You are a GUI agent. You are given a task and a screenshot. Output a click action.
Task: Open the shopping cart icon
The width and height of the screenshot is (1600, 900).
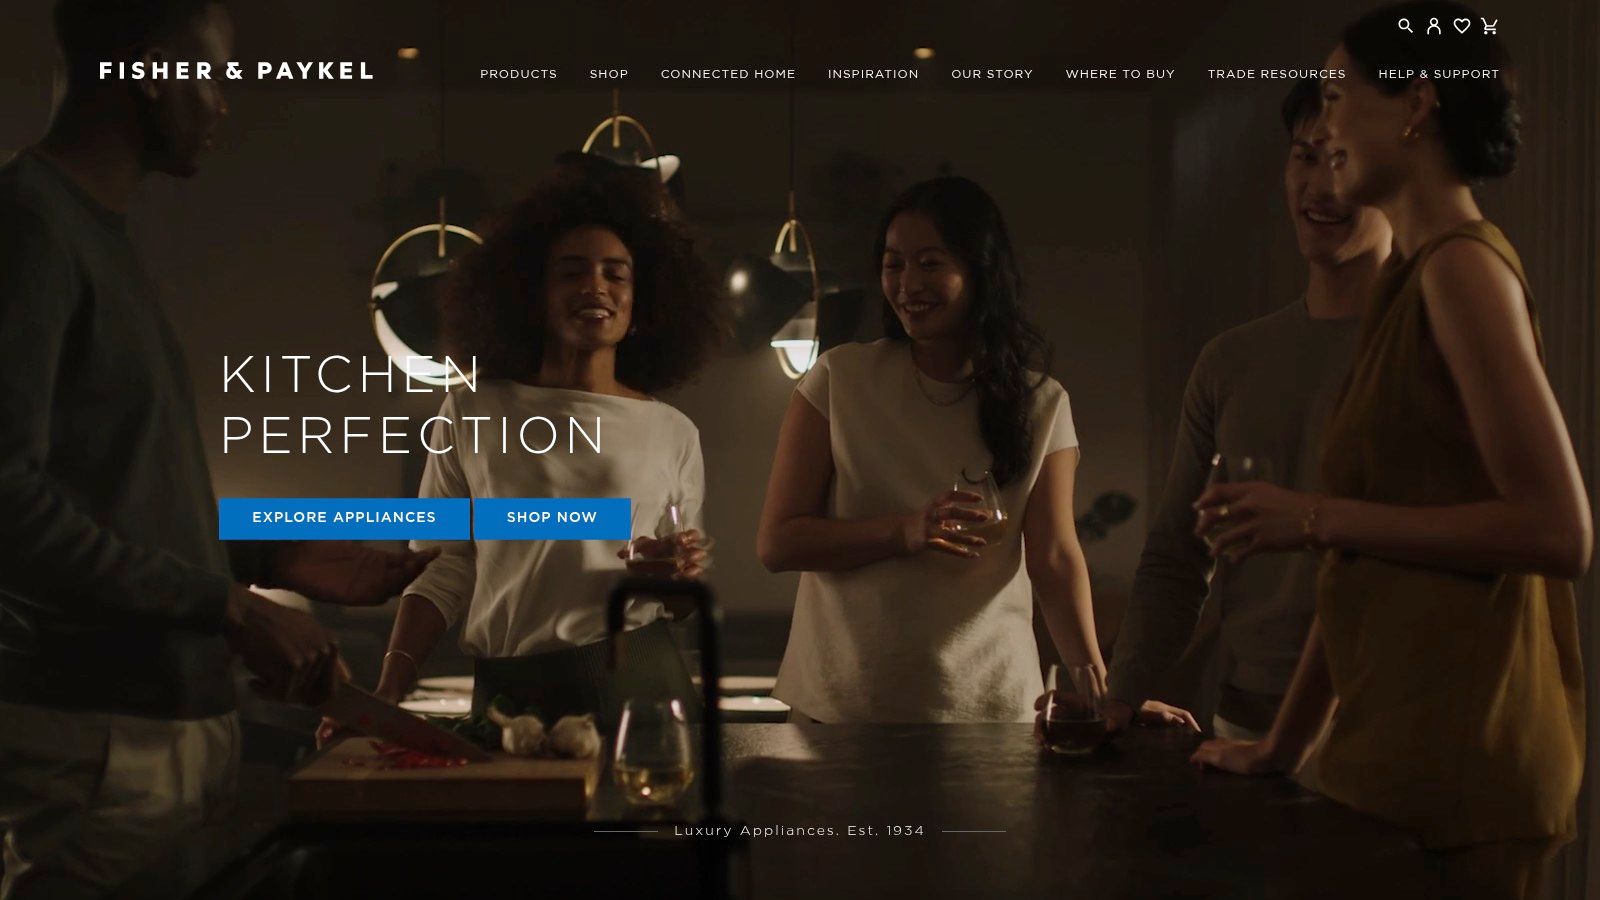1489,26
